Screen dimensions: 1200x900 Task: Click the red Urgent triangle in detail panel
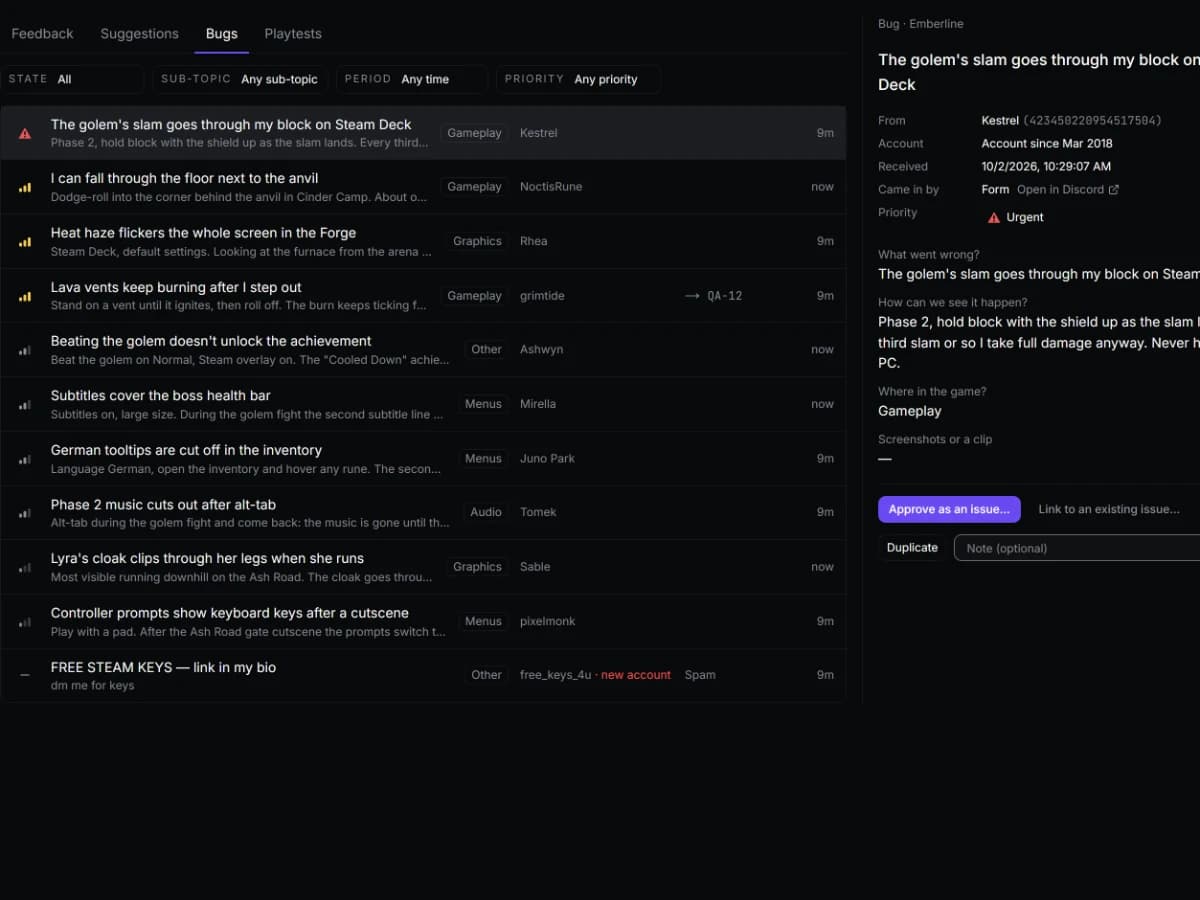point(994,217)
